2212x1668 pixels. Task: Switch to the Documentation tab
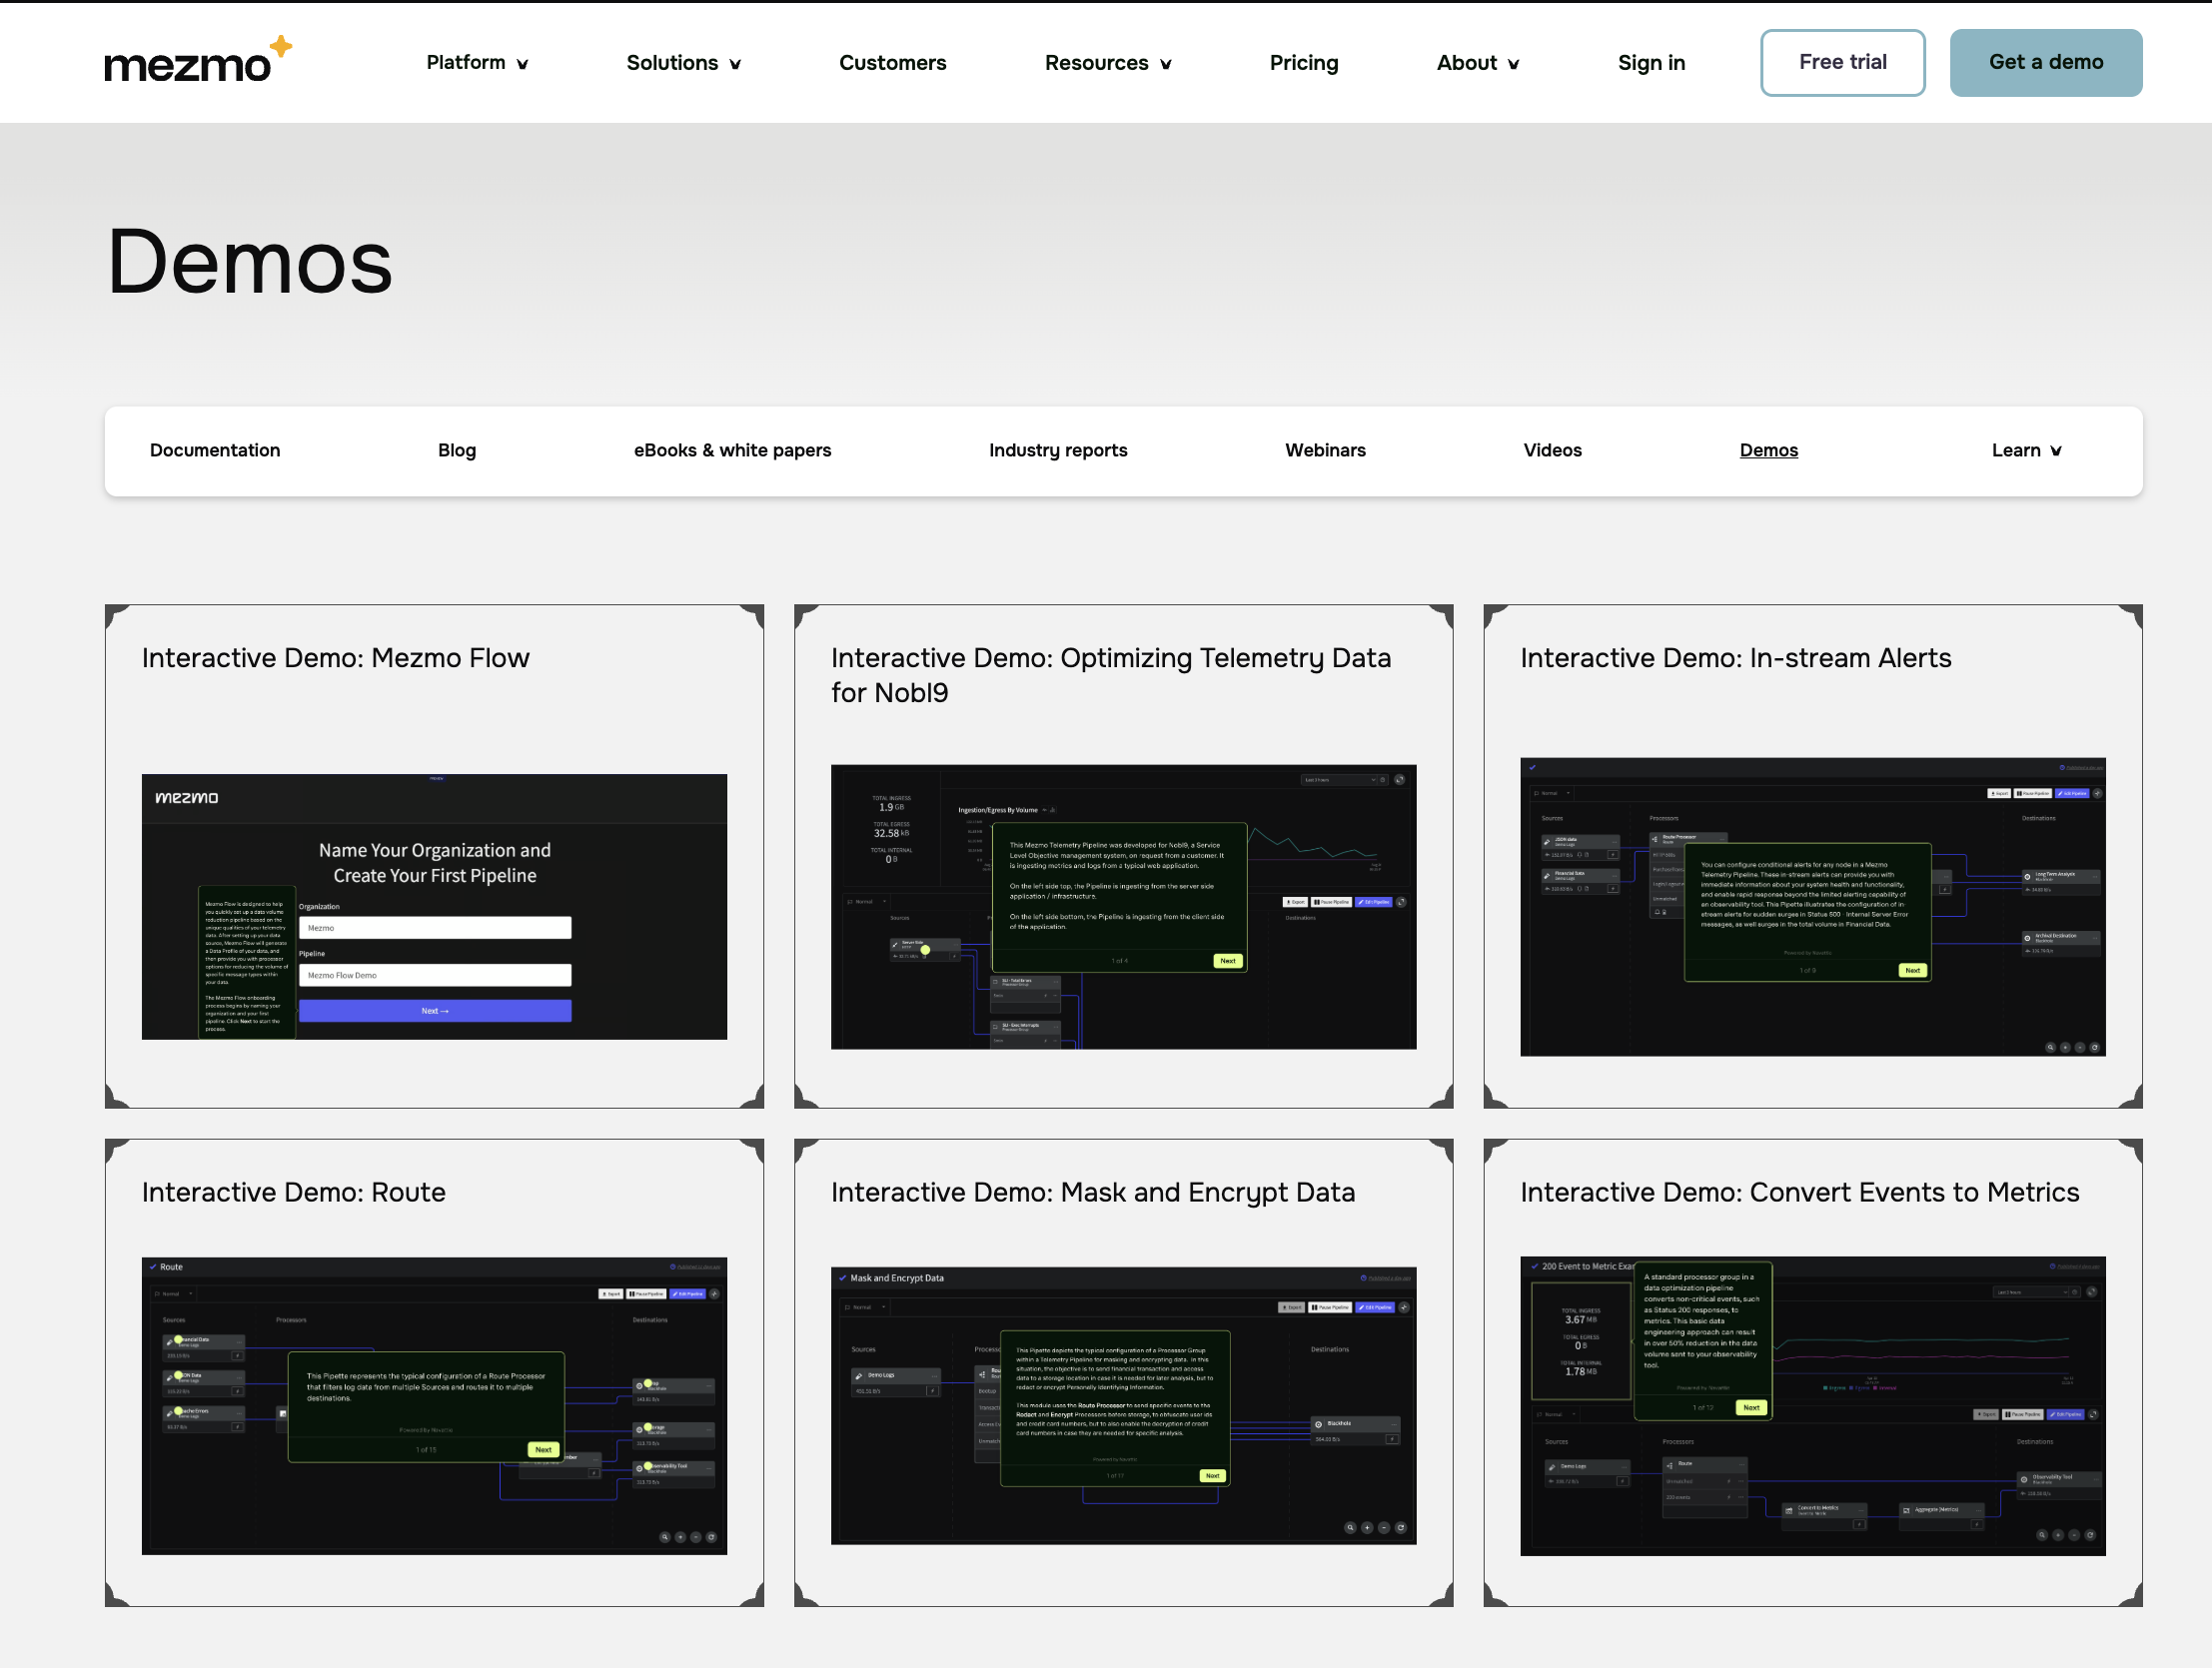click(x=215, y=450)
